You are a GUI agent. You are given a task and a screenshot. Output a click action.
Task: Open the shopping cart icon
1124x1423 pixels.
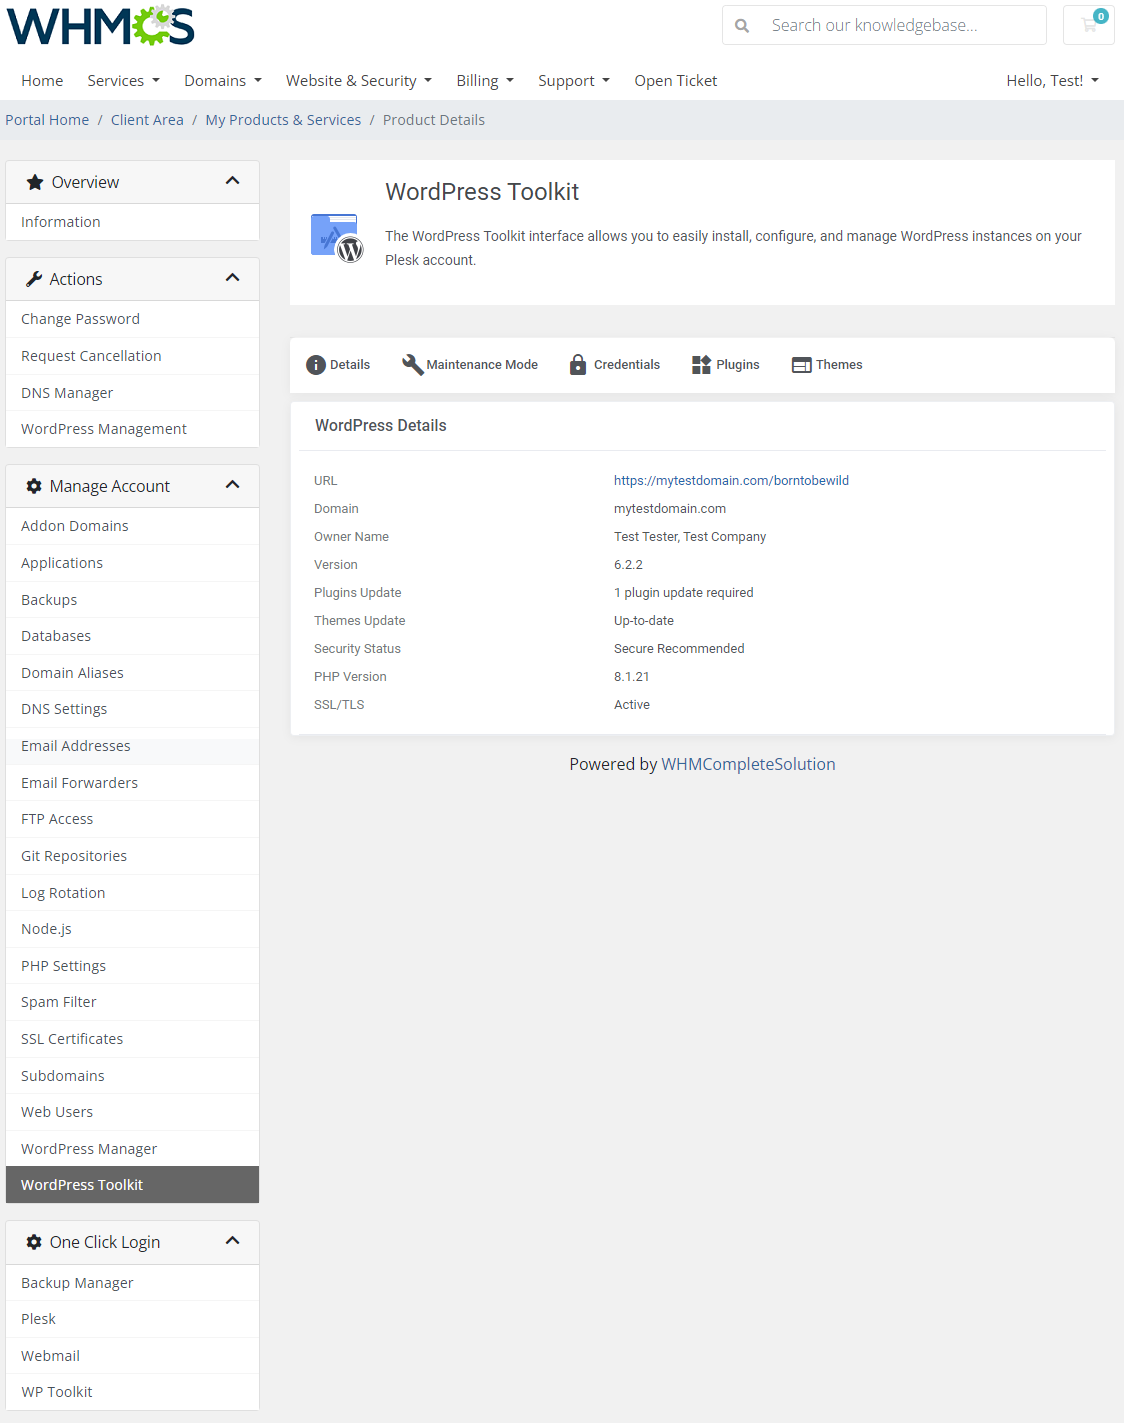[x=1089, y=25]
